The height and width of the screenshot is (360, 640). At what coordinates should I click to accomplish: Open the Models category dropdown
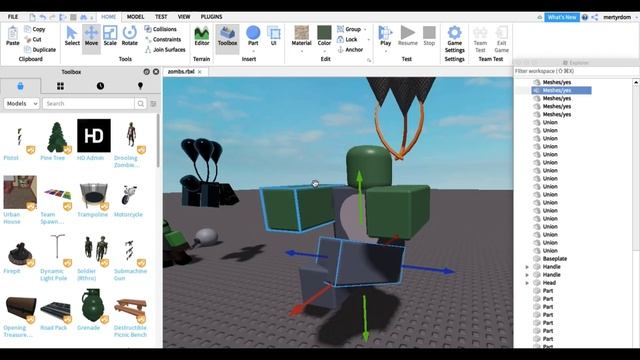click(x=22, y=104)
